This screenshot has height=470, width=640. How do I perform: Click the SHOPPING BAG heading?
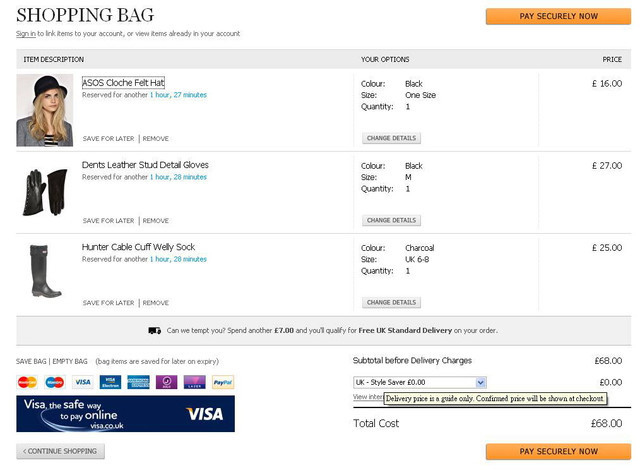point(85,15)
